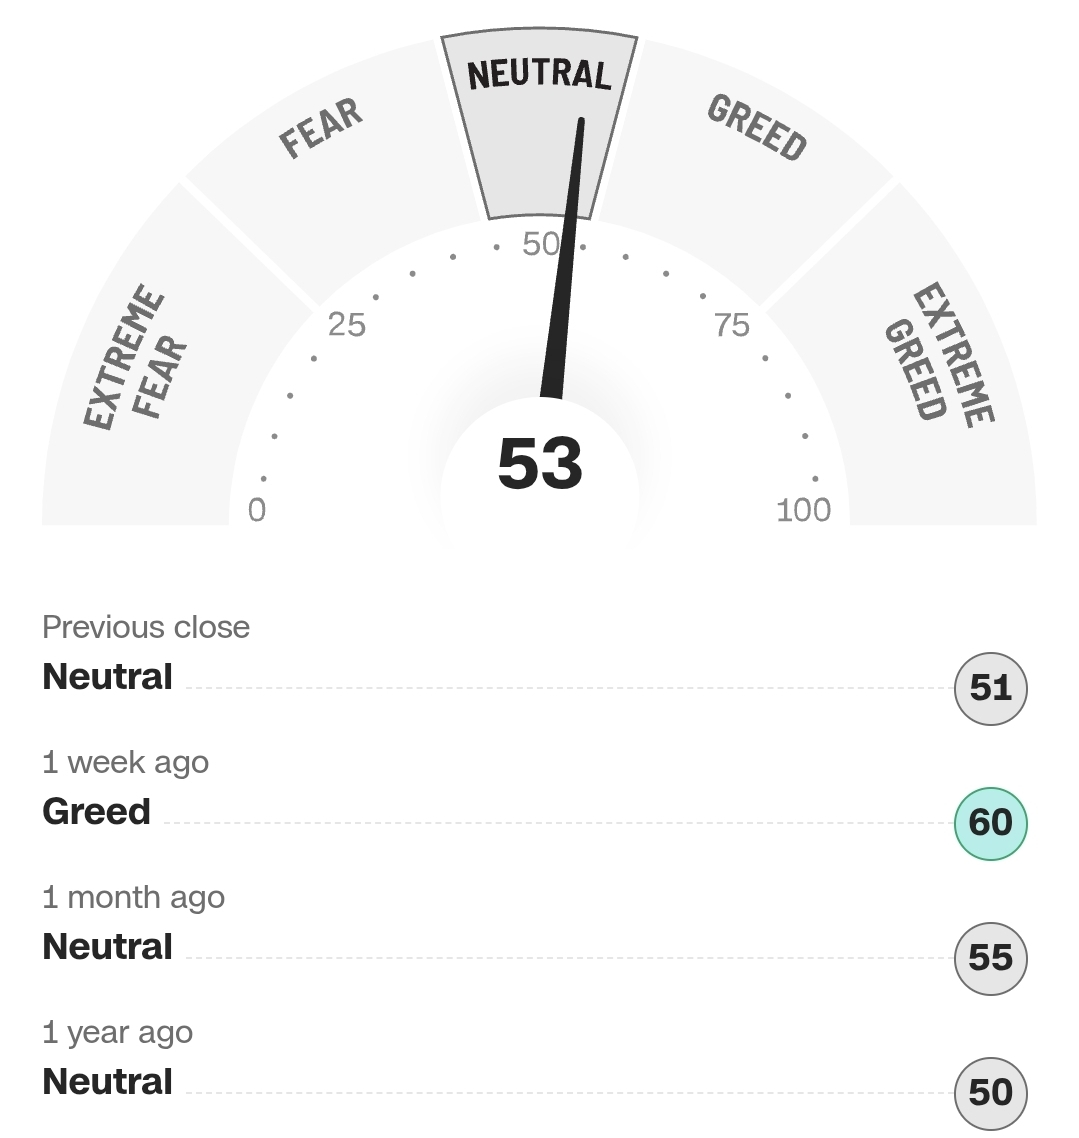
Task: Click the Neutral gauge segment
Action: pos(539,123)
